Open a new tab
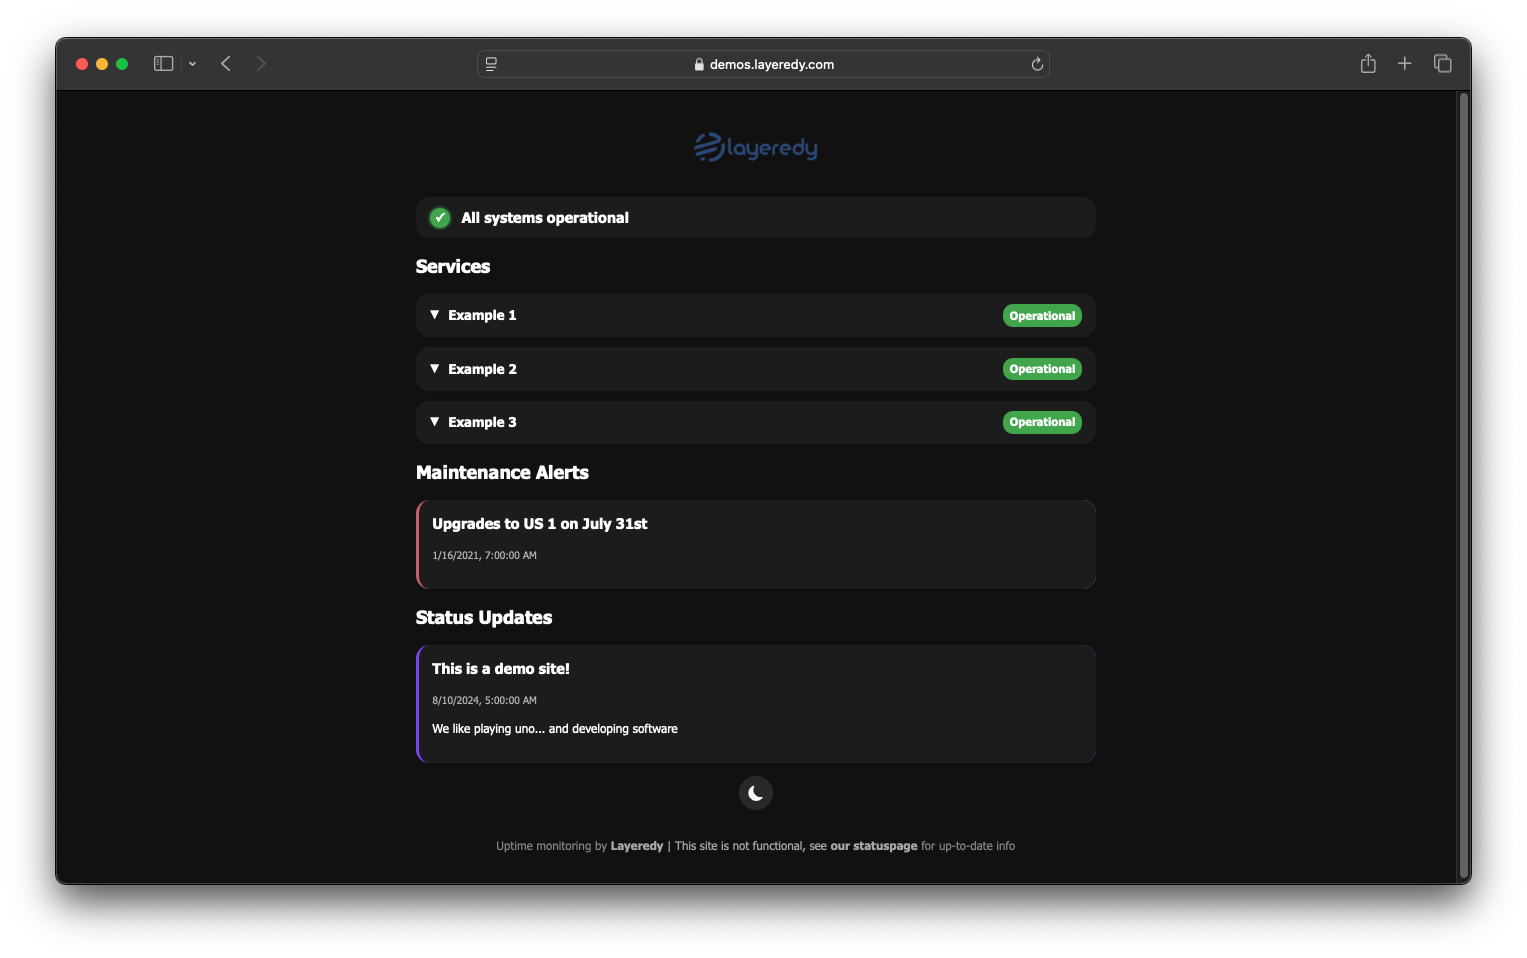 (1404, 64)
